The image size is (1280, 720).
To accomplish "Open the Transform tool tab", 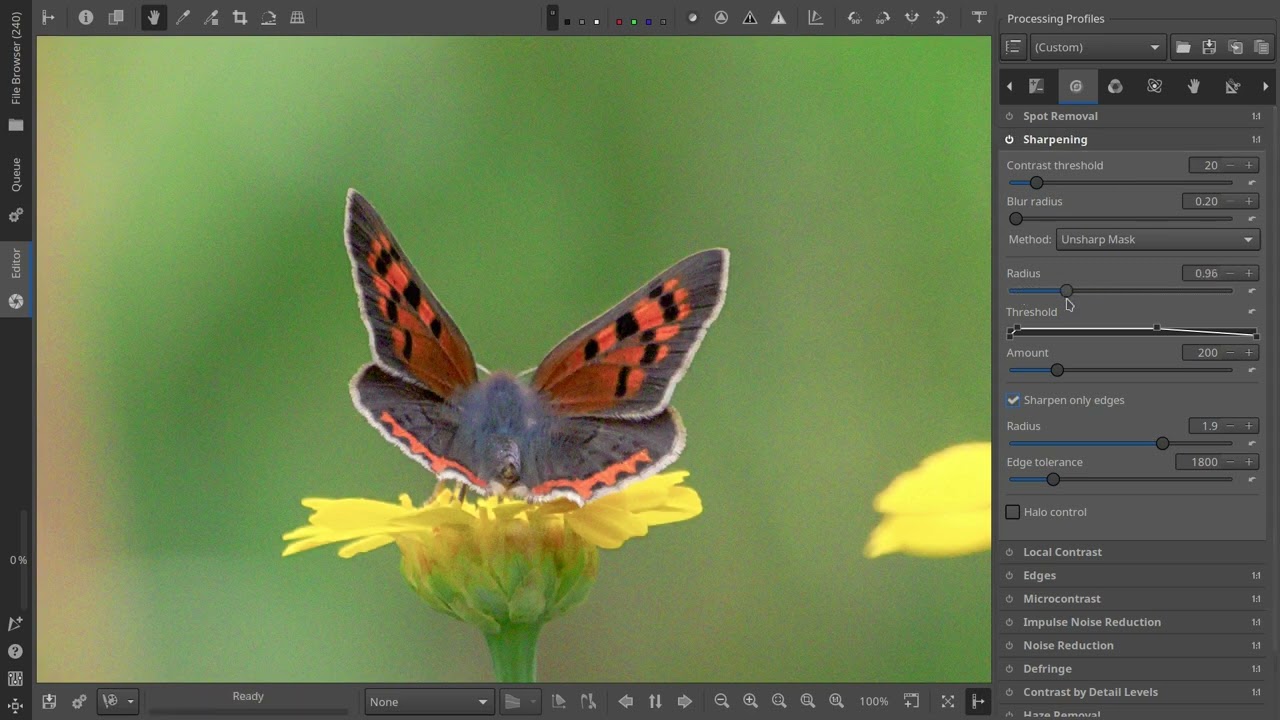I will [1232, 86].
